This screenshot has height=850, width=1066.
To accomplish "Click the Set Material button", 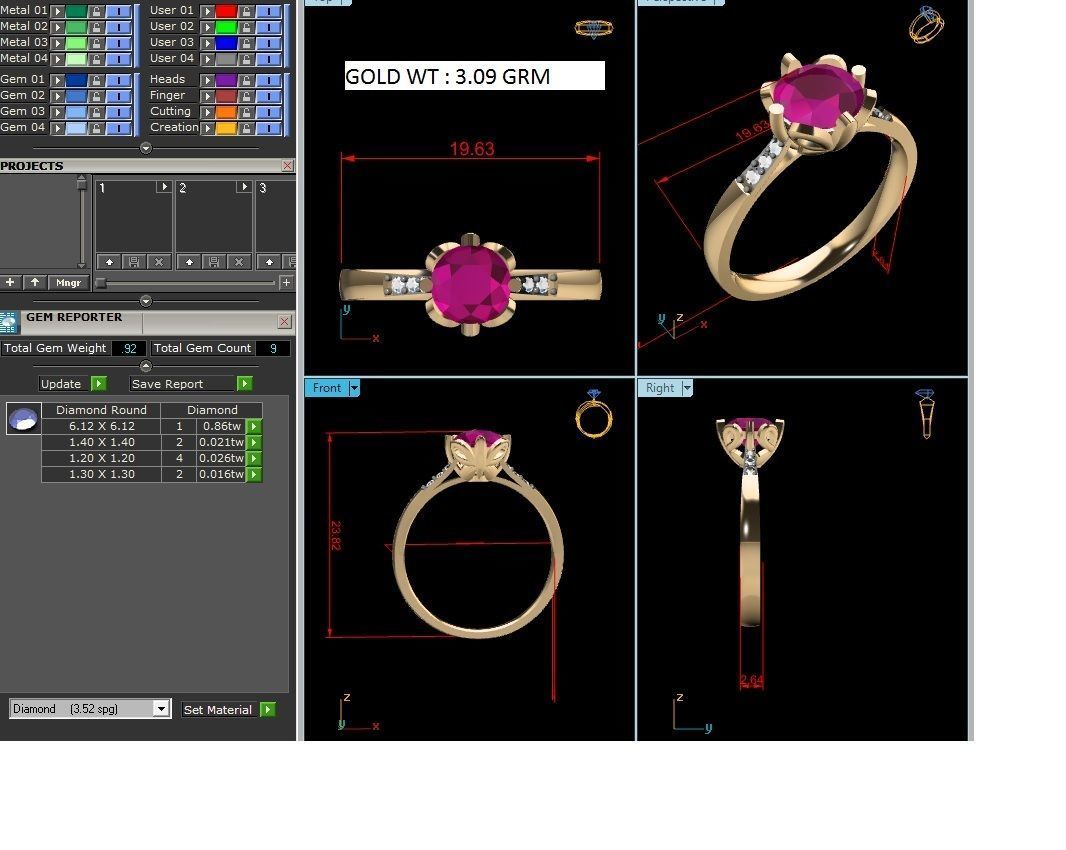I will [218, 709].
